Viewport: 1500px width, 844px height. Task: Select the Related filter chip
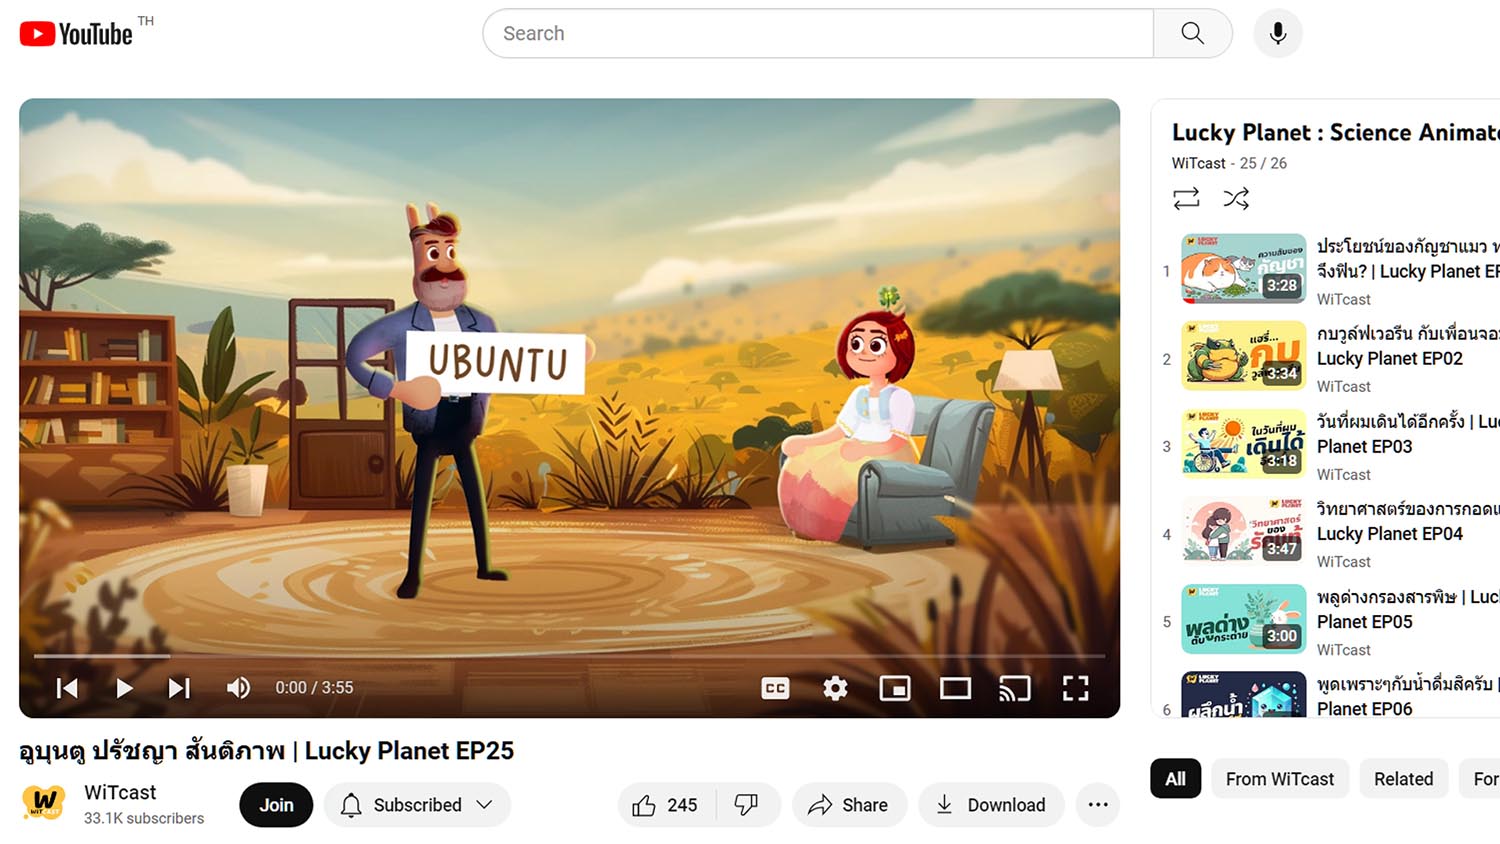(1402, 779)
